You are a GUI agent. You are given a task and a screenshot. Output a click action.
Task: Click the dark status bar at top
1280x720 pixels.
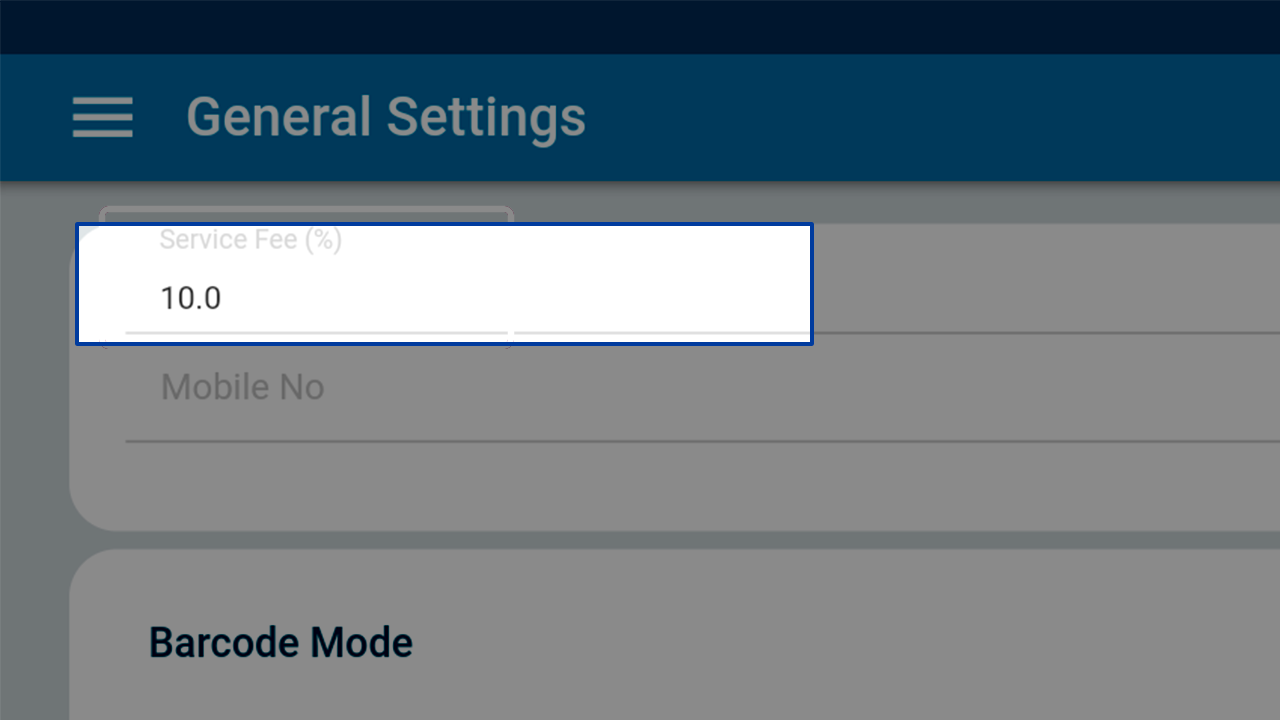(640, 27)
